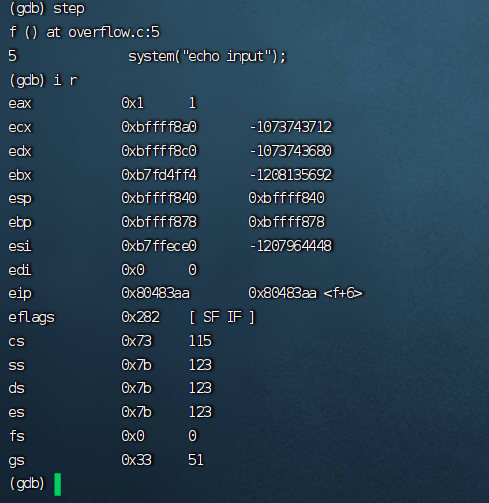Click the [ SF IF ] flags text
Viewport: 489px width, 503px height.
point(222,317)
